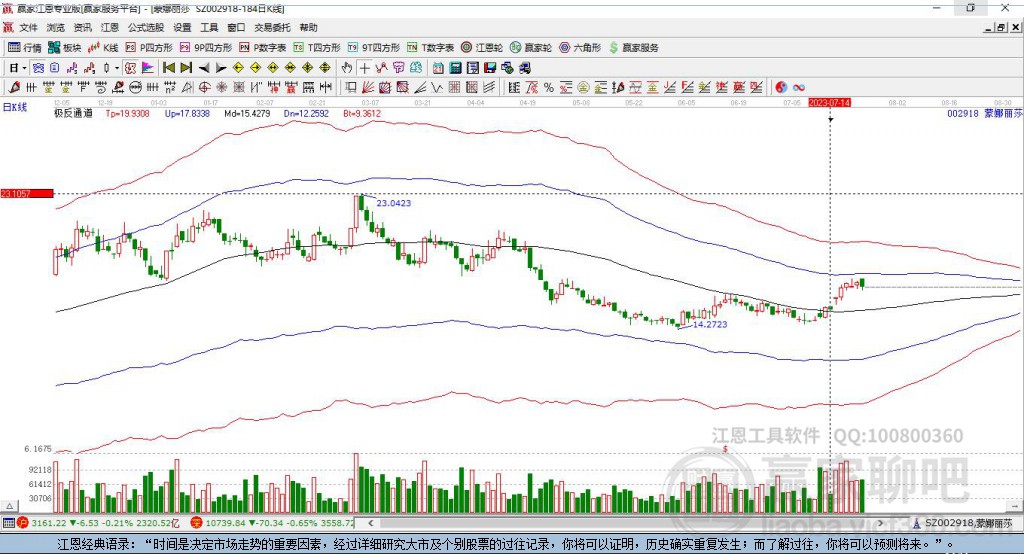Open the T四方形 tool
Image resolution: width=1024 pixels, height=554 pixels.
pos(317,48)
